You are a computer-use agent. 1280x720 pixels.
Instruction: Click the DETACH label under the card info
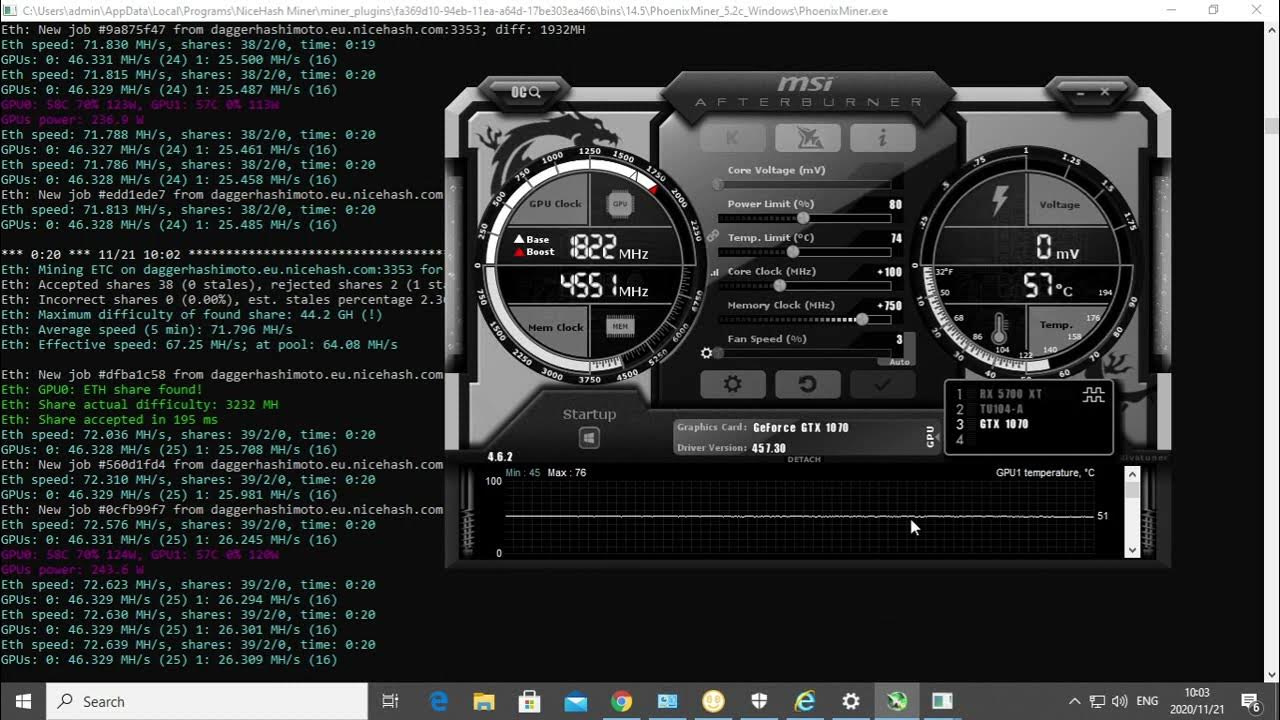tap(804, 460)
